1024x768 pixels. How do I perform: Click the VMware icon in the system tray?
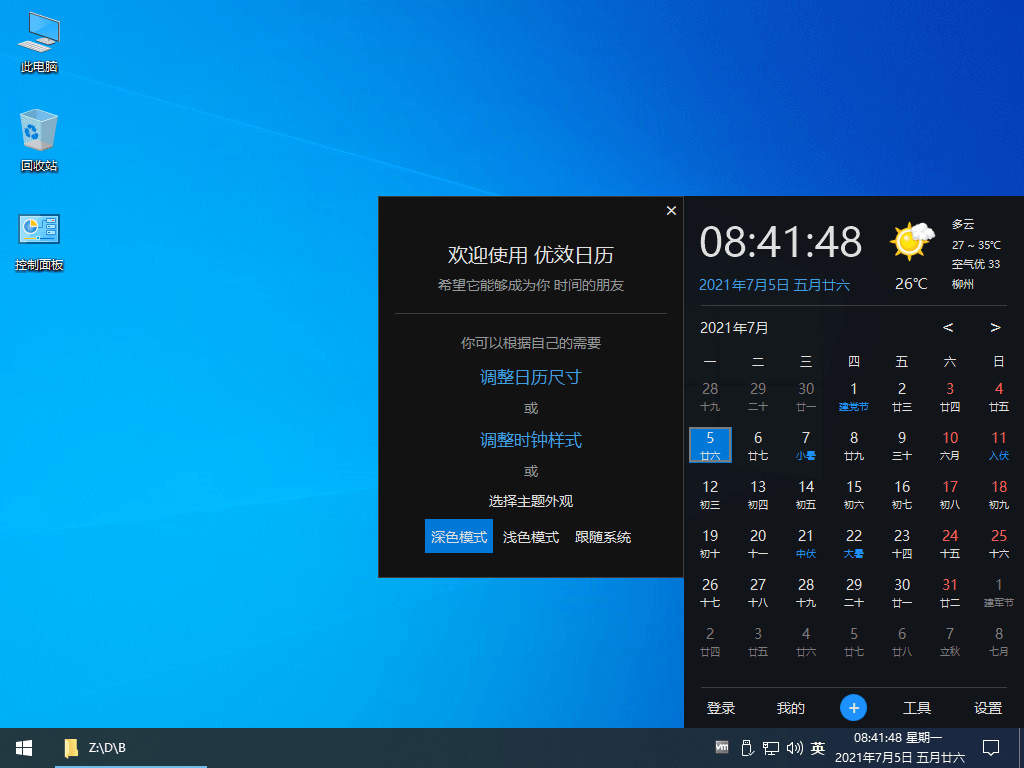(722, 747)
